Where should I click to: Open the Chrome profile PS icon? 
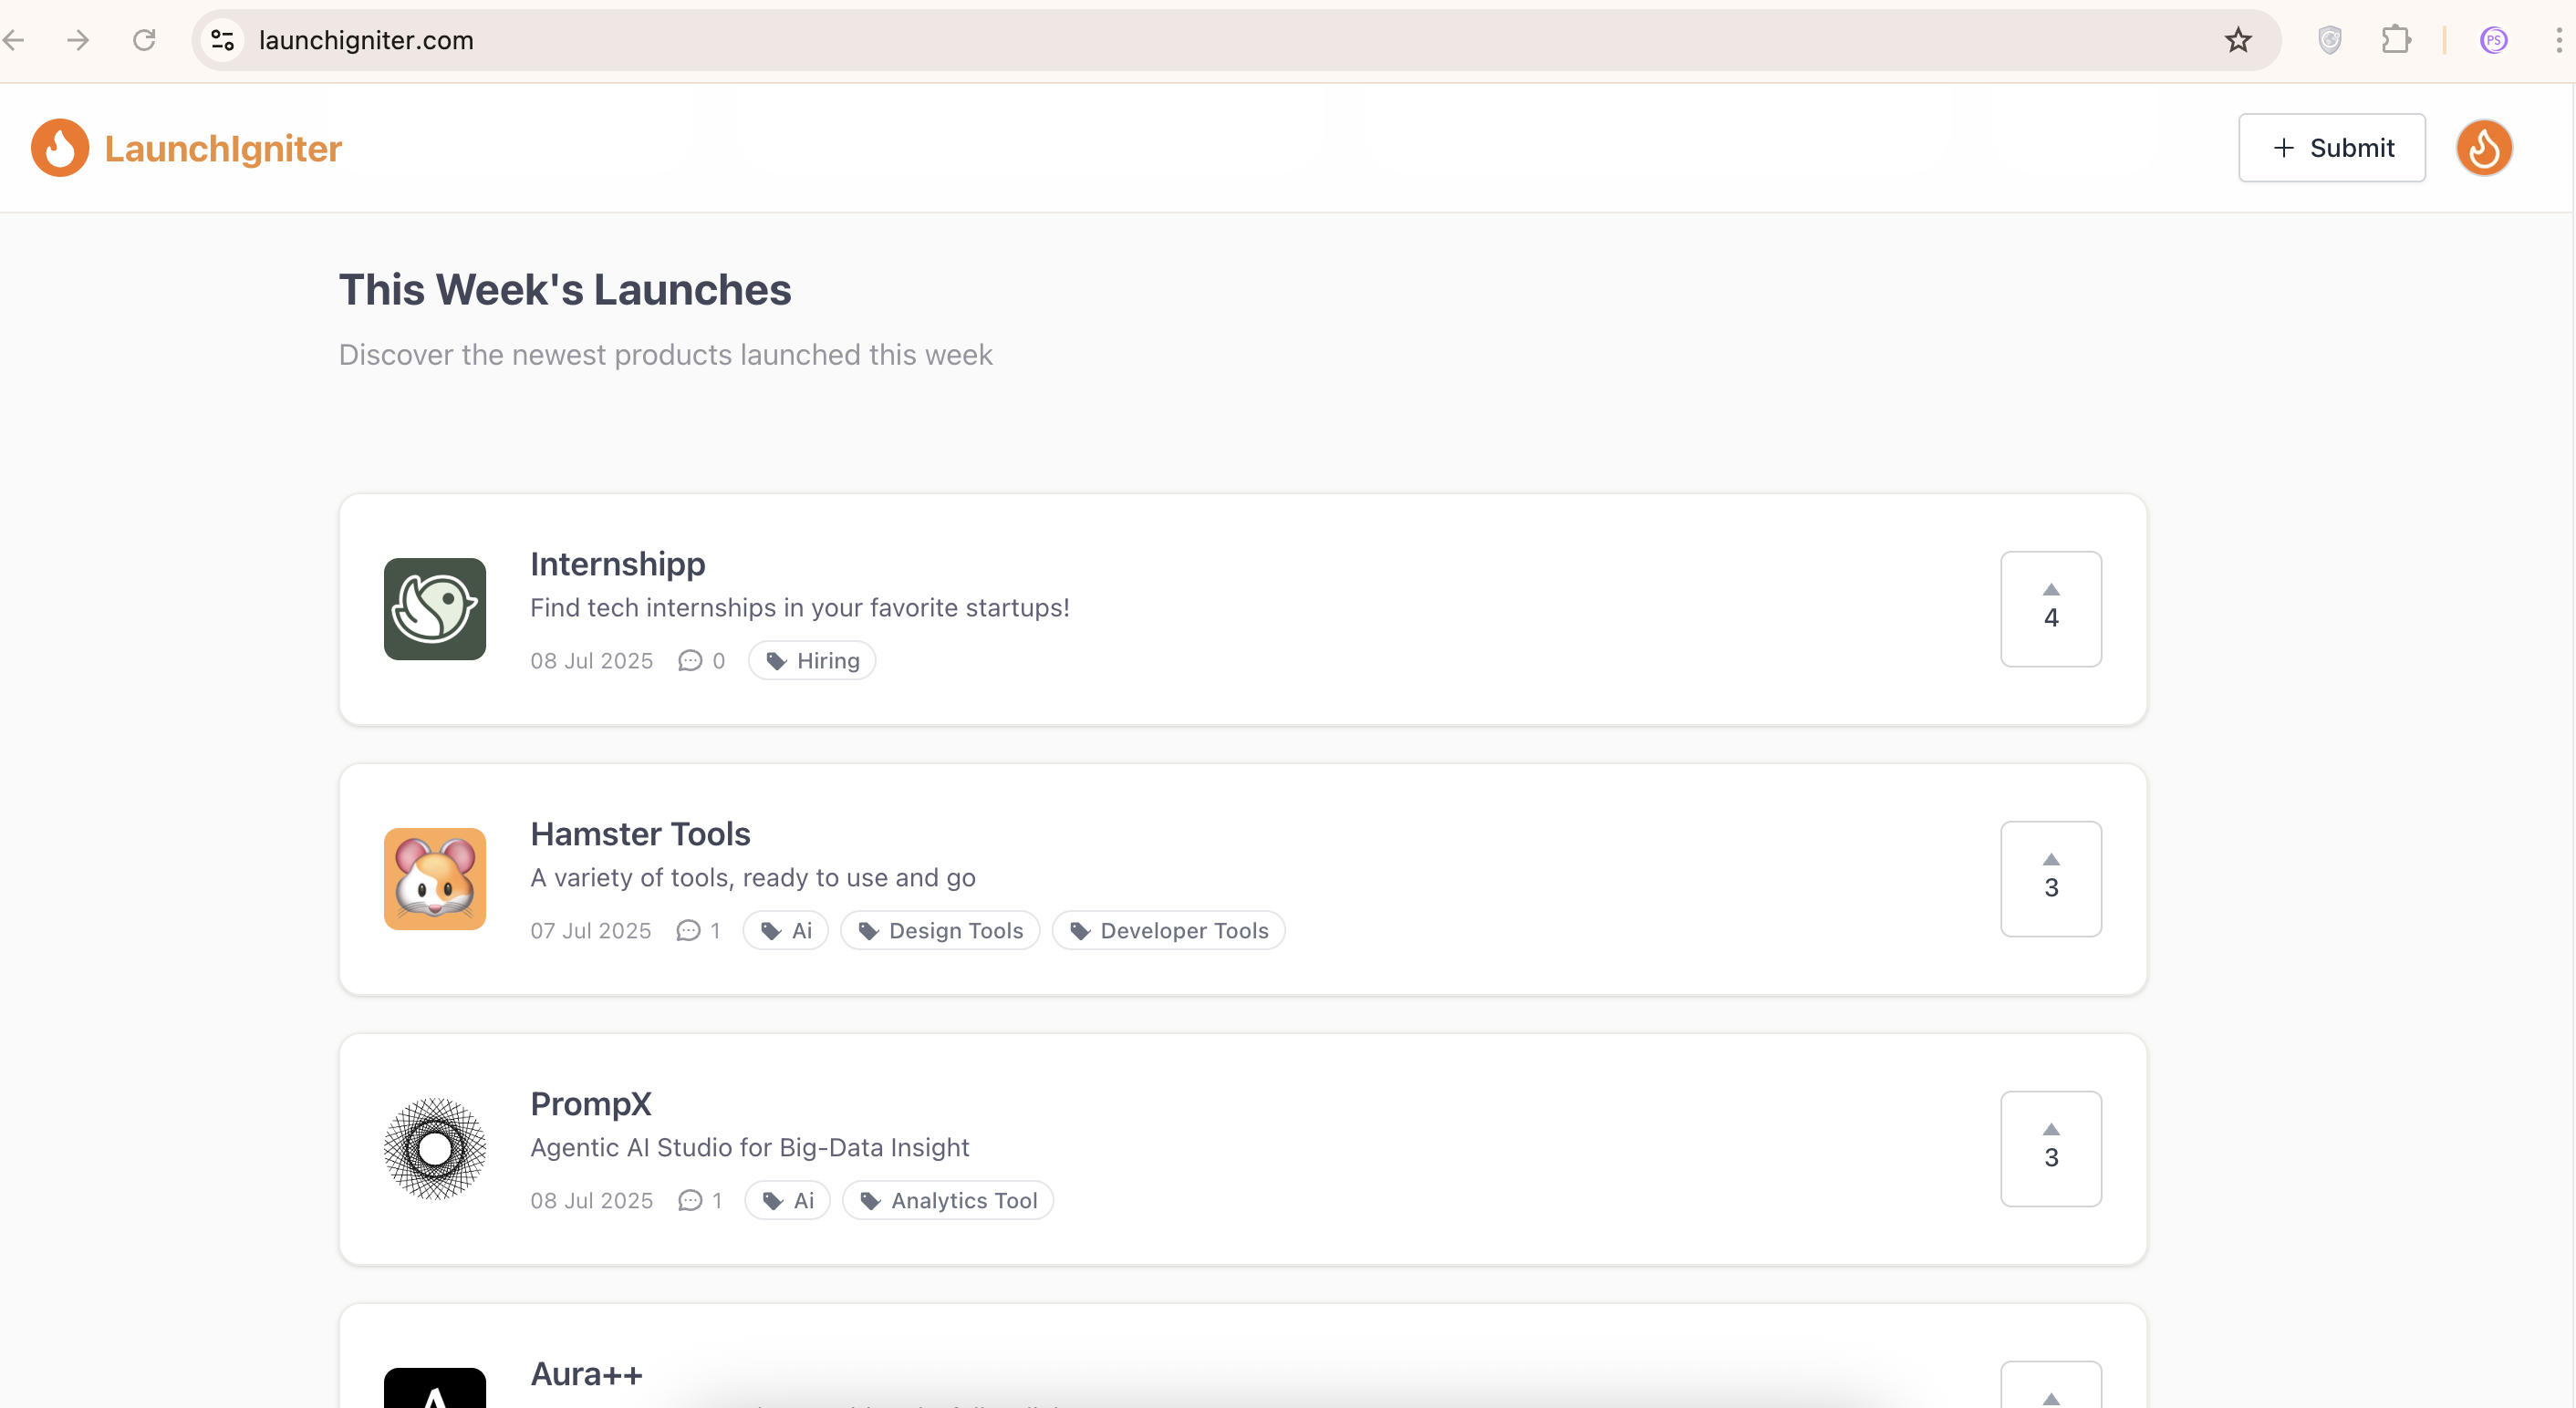[2494, 40]
